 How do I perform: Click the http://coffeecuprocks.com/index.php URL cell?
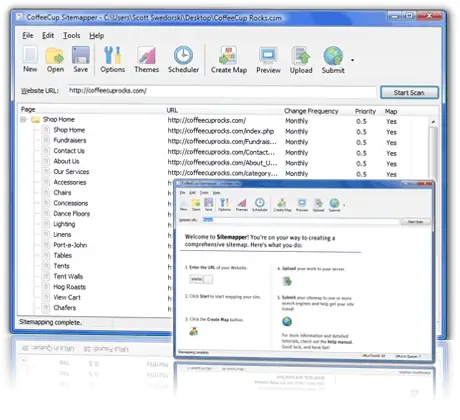pyautogui.click(x=221, y=131)
